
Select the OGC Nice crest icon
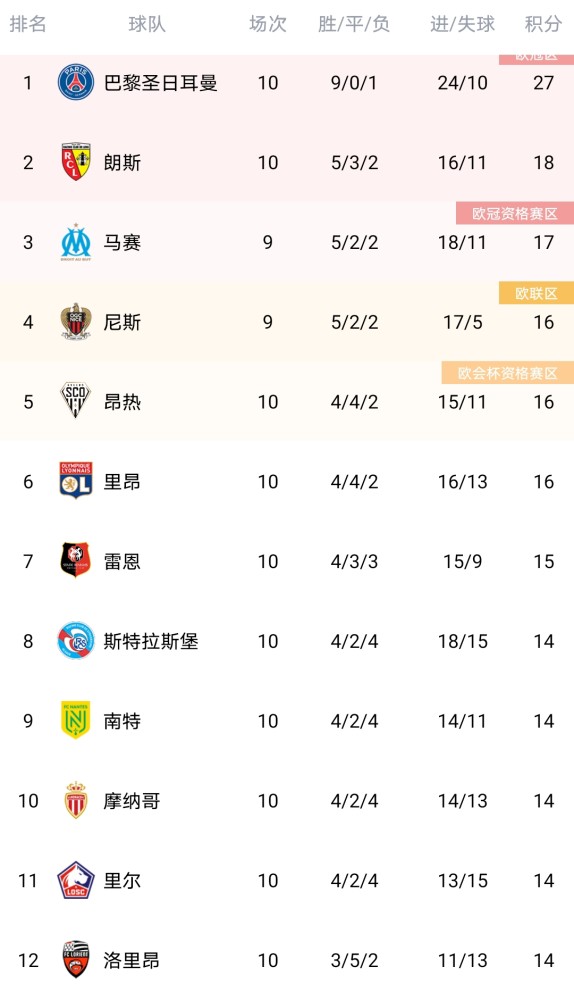76,321
